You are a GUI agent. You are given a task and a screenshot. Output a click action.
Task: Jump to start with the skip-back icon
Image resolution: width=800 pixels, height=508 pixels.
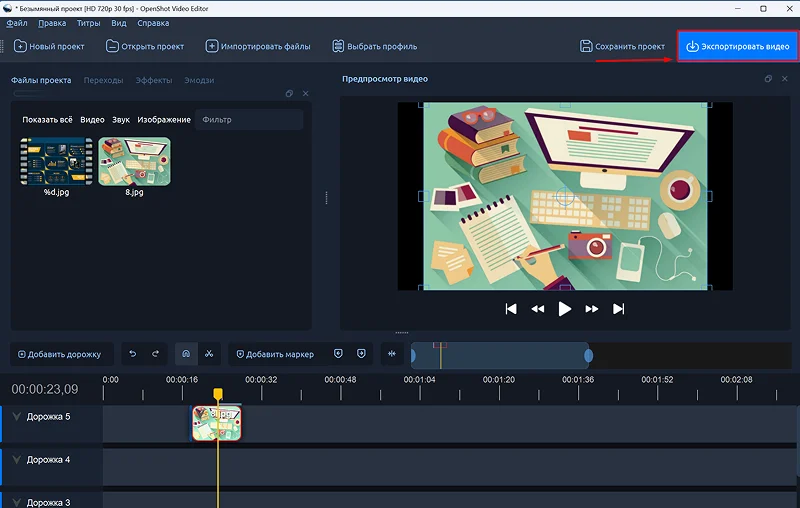(x=511, y=309)
